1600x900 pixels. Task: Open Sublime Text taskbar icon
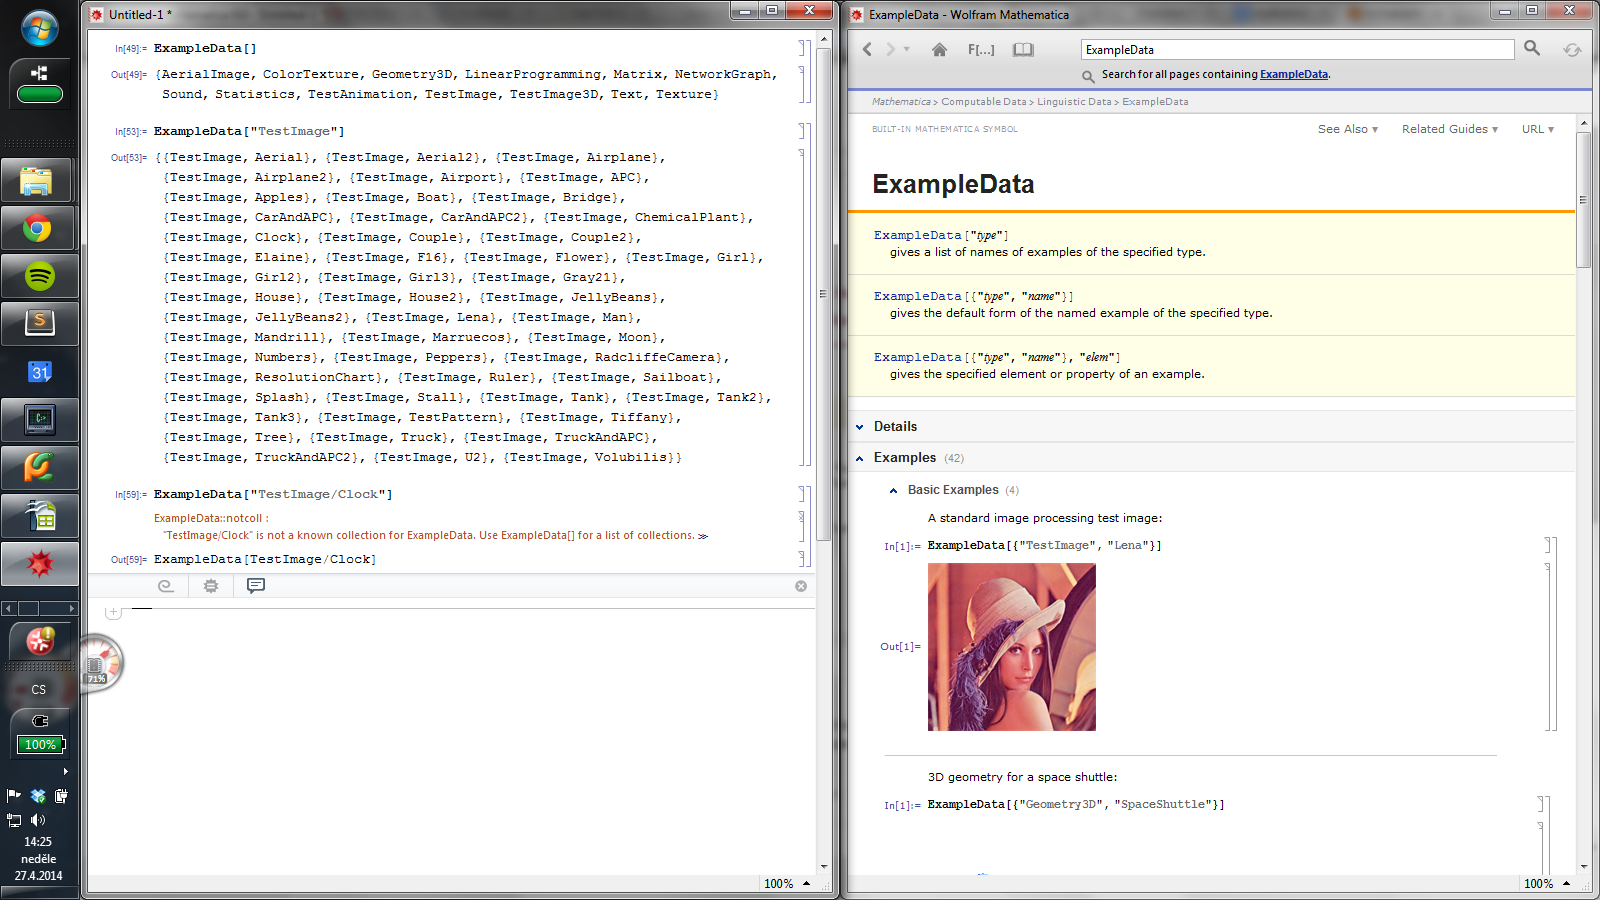coord(40,324)
